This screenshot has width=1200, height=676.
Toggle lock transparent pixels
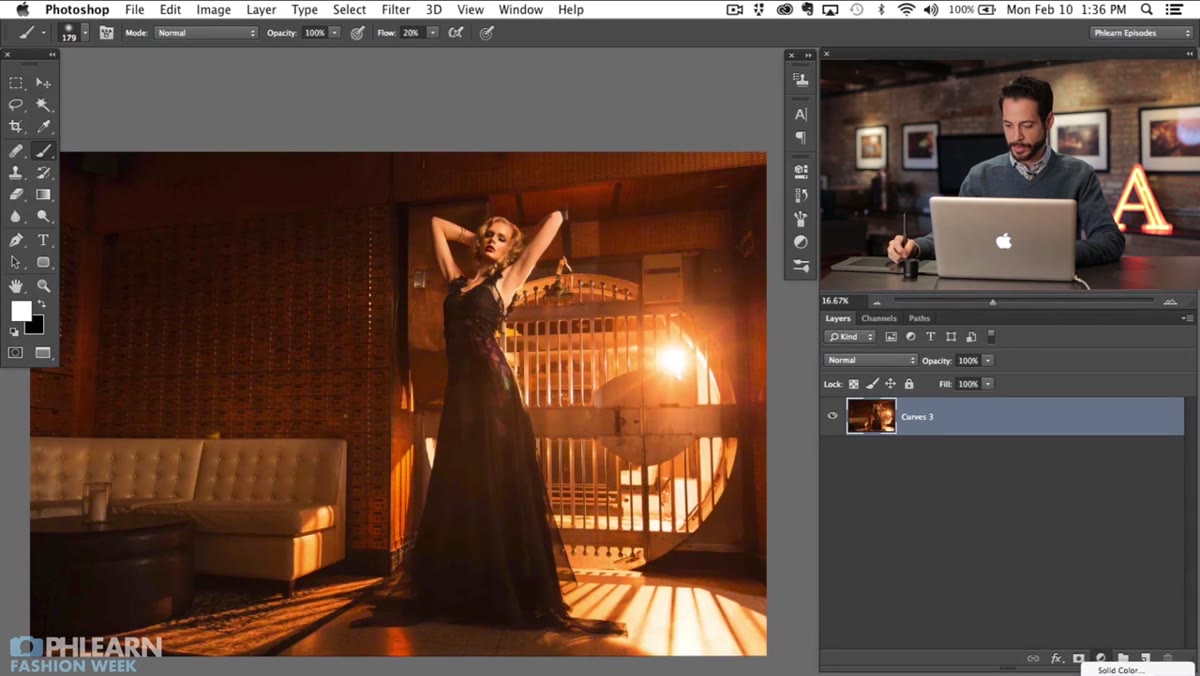(853, 384)
